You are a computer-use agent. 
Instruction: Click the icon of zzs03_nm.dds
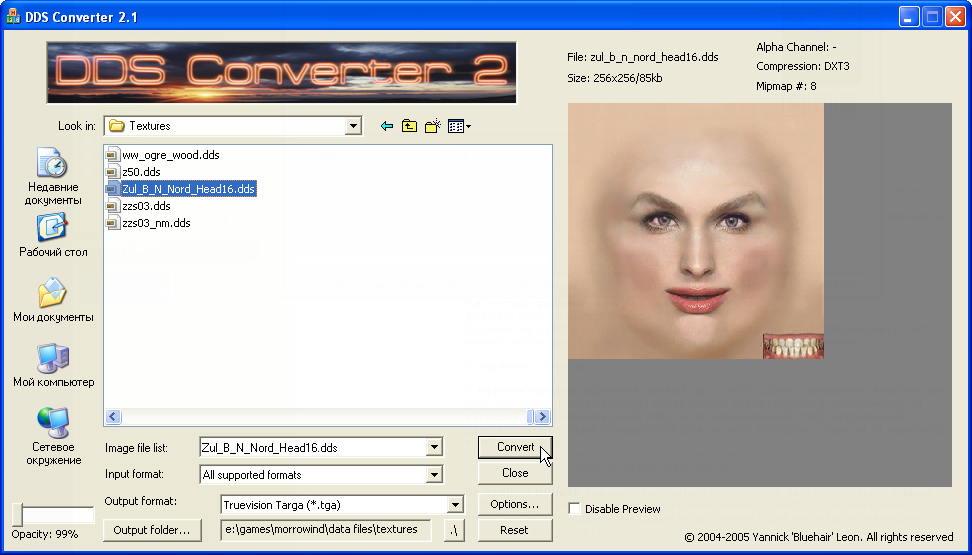(112, 223)
